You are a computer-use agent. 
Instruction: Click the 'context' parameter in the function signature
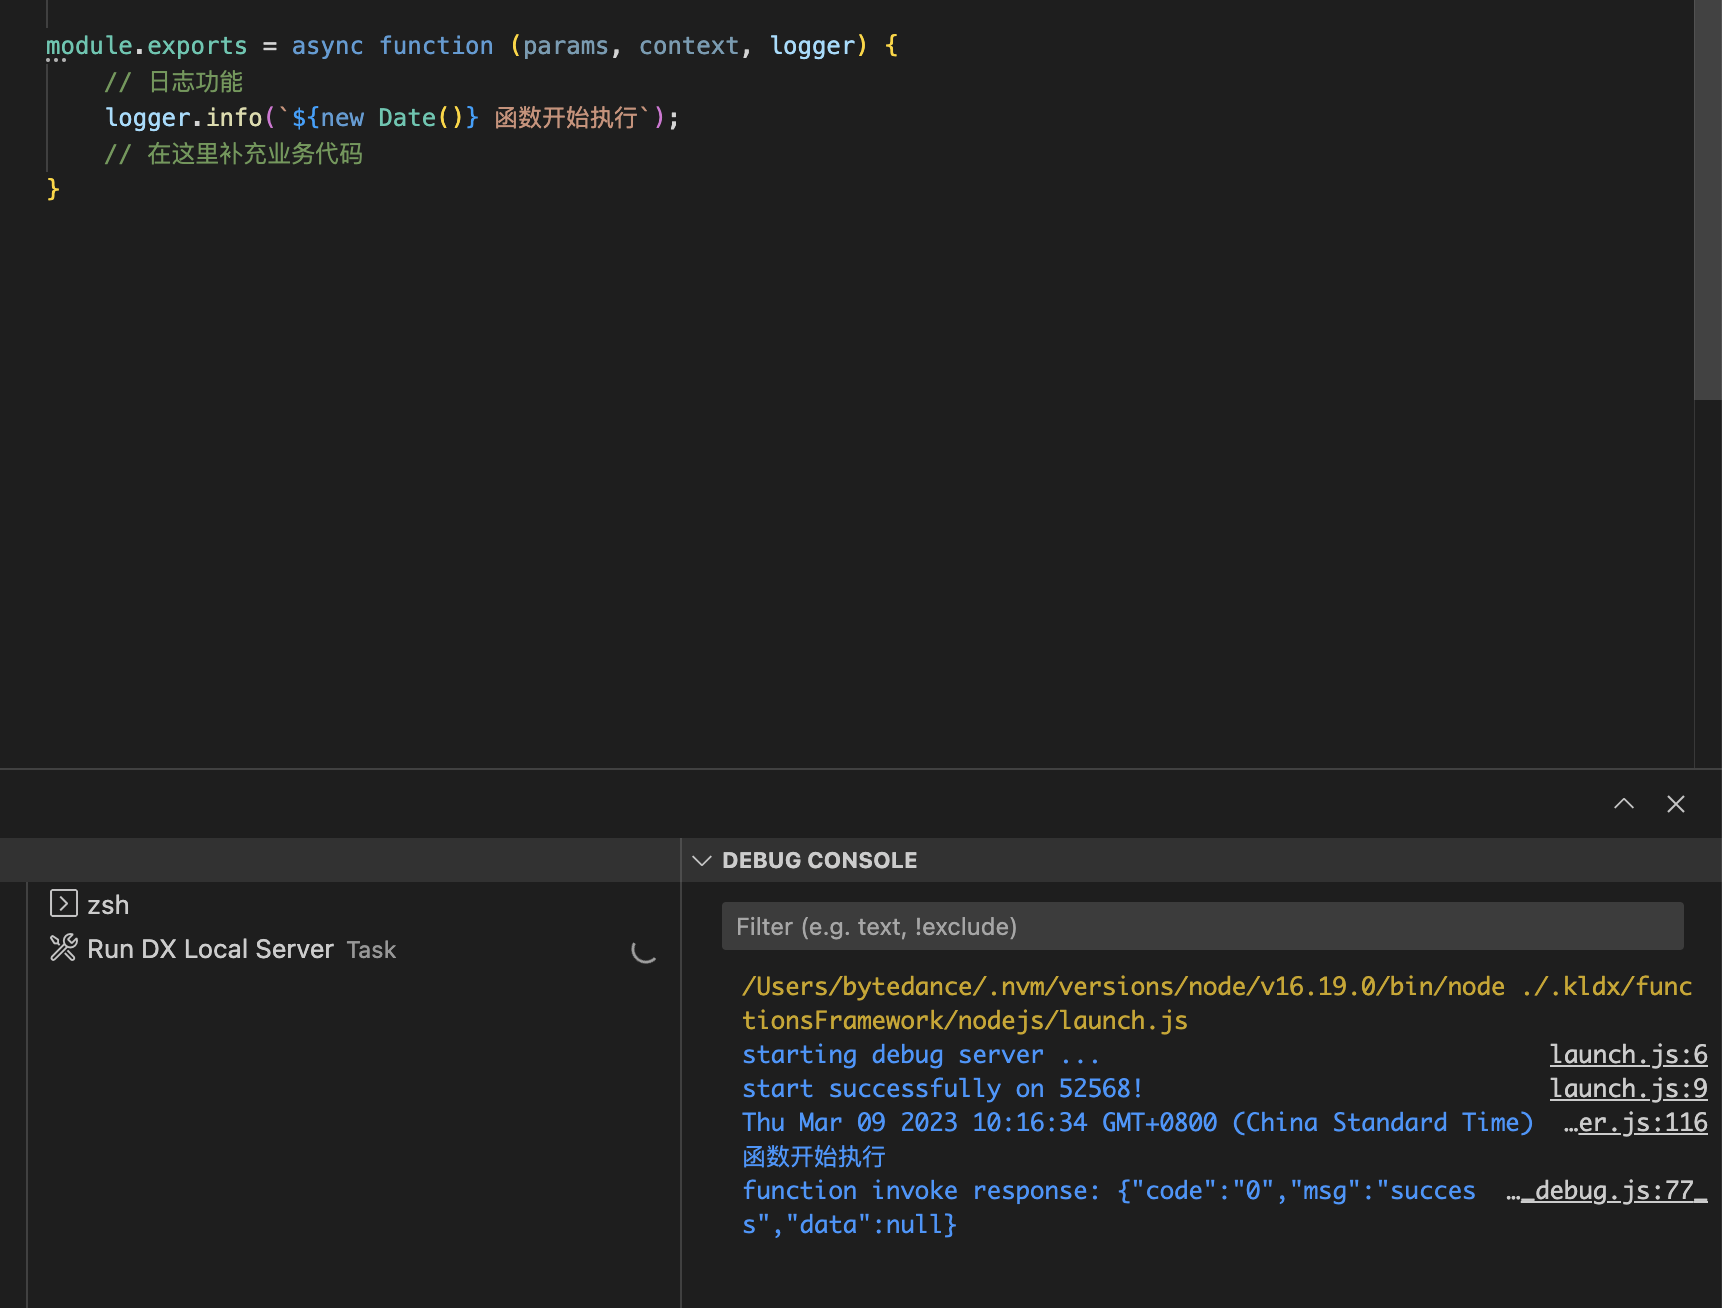pyautogui.click(x=689, y=46)
